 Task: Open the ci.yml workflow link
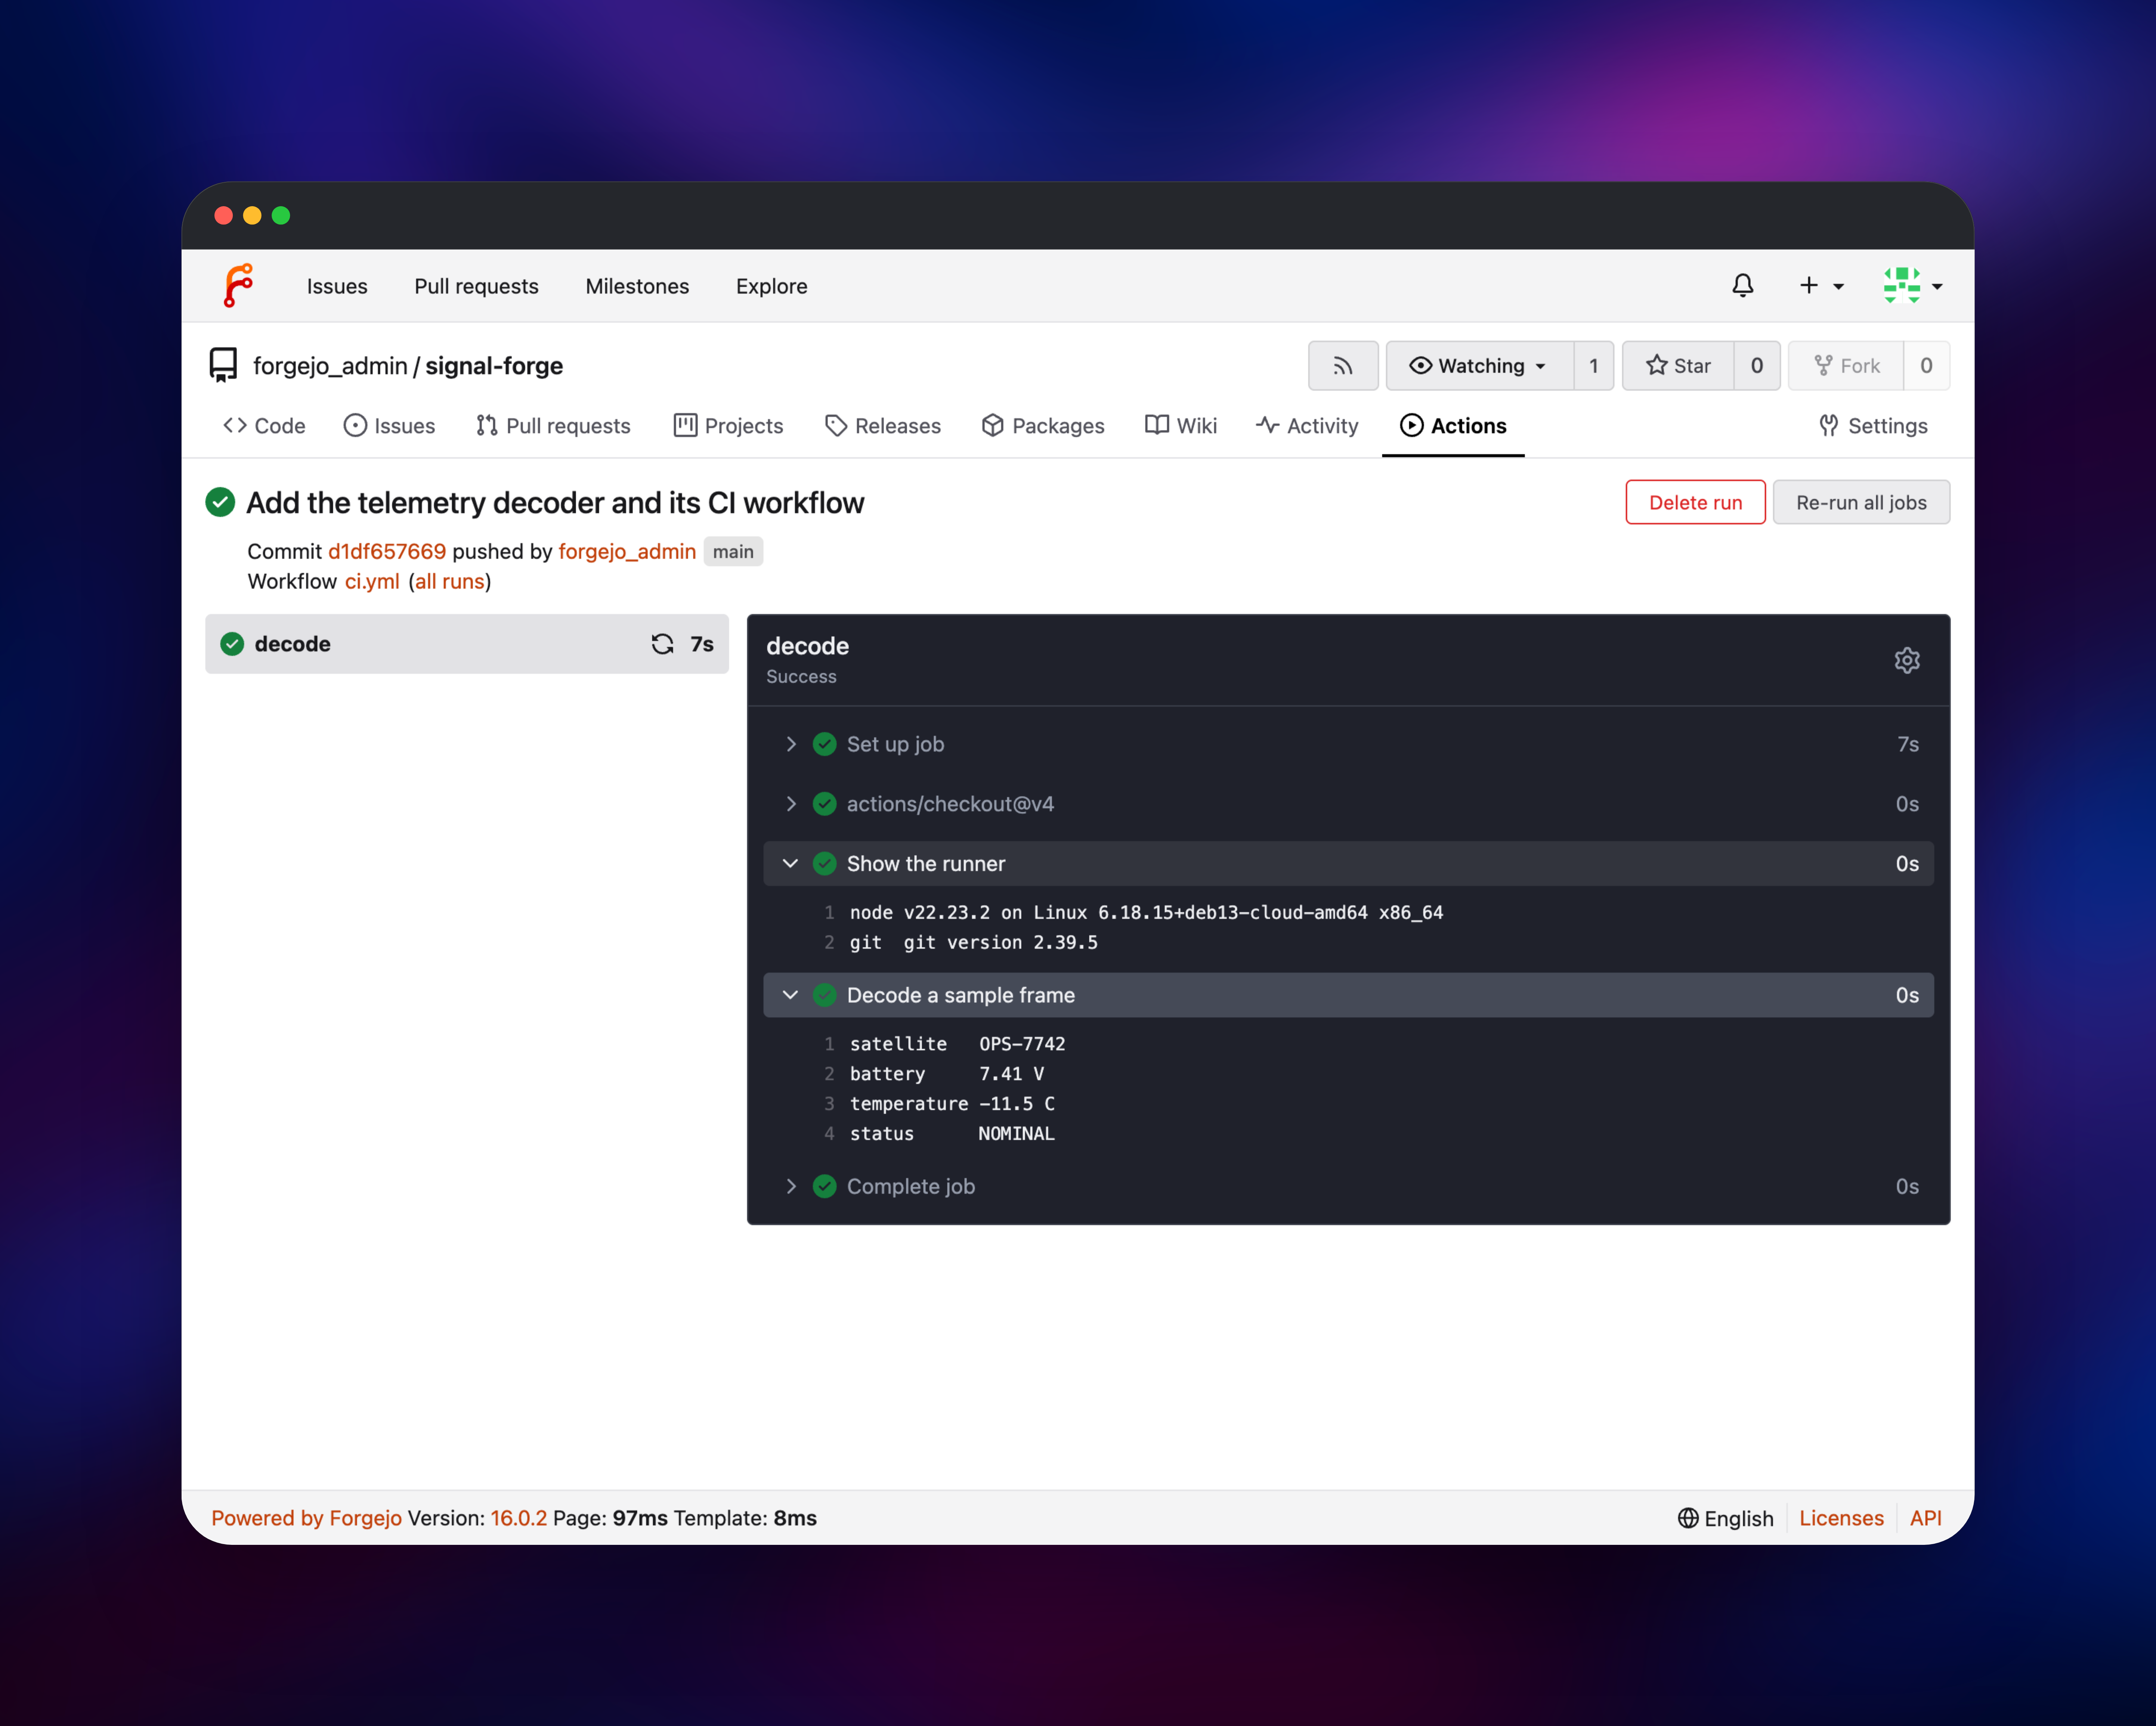point(372,582)
